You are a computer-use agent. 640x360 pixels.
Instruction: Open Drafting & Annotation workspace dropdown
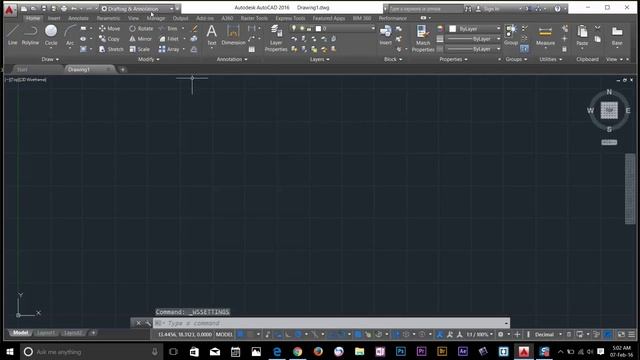(137, 9)
